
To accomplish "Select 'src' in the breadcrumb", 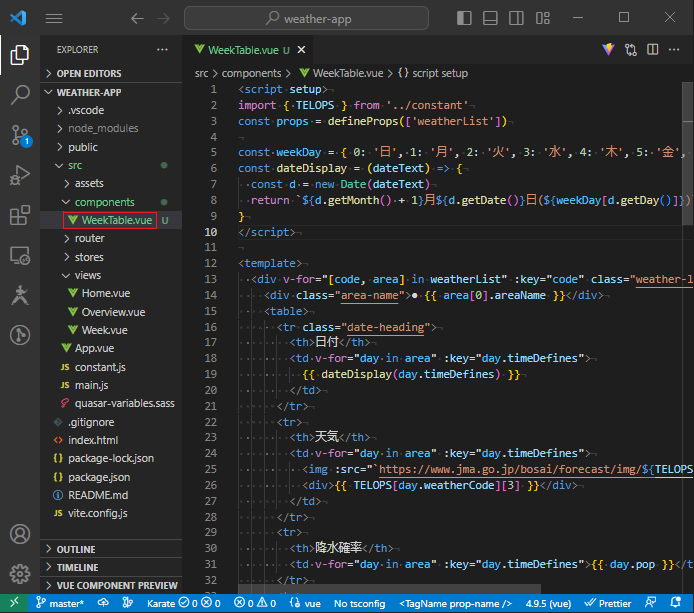I will point(201,73).
